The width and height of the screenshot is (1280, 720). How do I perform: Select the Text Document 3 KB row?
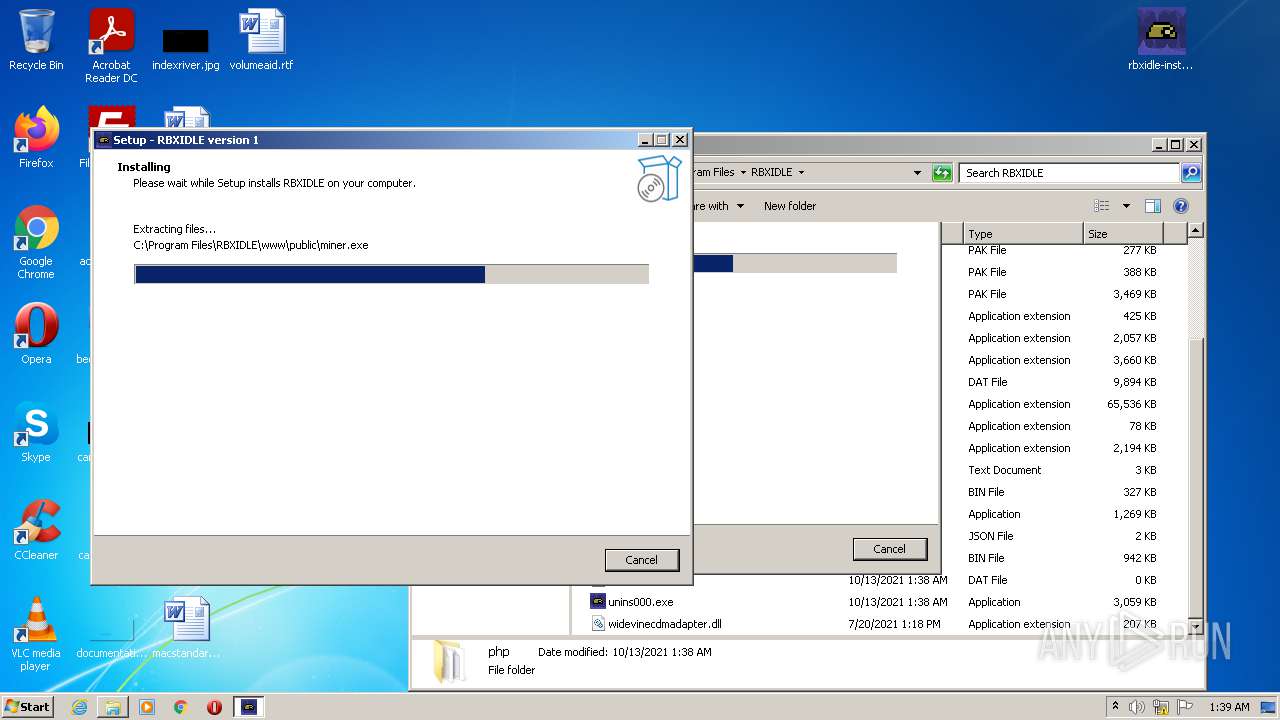[1063, 470]
